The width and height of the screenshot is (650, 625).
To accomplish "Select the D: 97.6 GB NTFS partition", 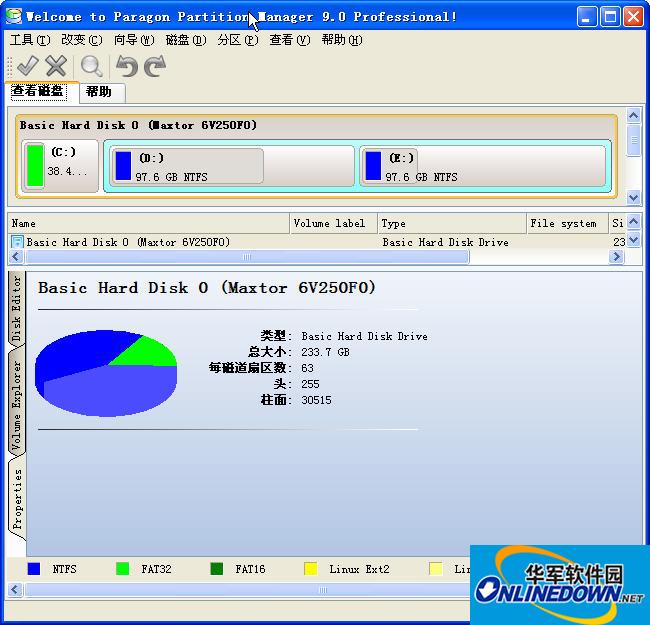I will (x=231, y=166).
